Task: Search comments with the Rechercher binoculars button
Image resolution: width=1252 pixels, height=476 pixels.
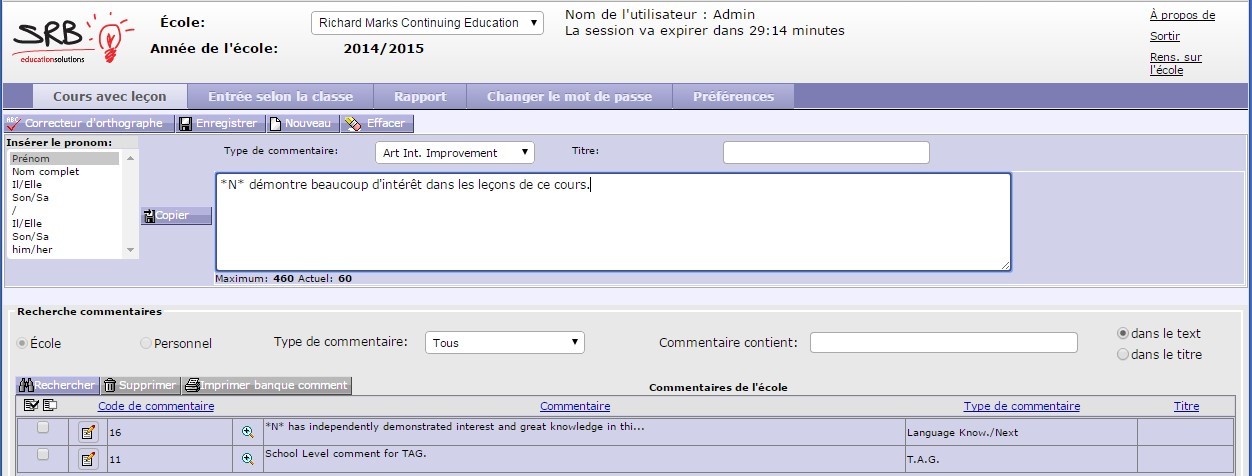Action: (58, 385)
